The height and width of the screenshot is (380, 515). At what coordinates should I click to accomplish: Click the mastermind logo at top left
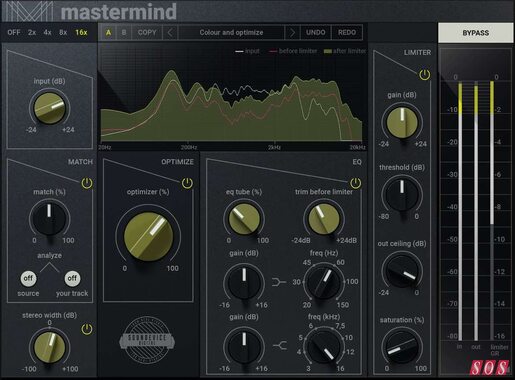click(x=91, y=11)
